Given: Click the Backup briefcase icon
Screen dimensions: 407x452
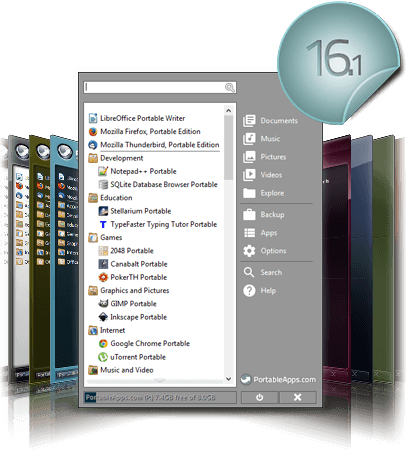Looking at the screenshot, I should 249,215.
